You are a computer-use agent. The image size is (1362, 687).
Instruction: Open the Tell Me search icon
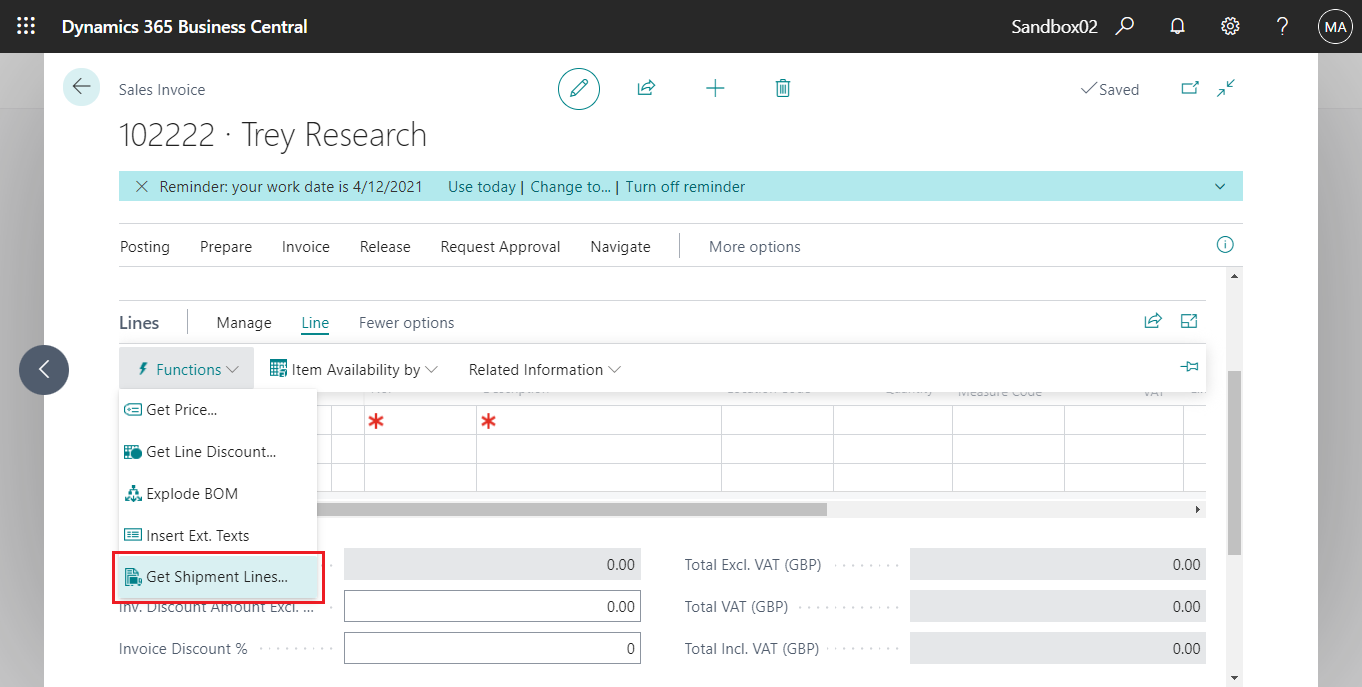click(x=1125, y=26)
